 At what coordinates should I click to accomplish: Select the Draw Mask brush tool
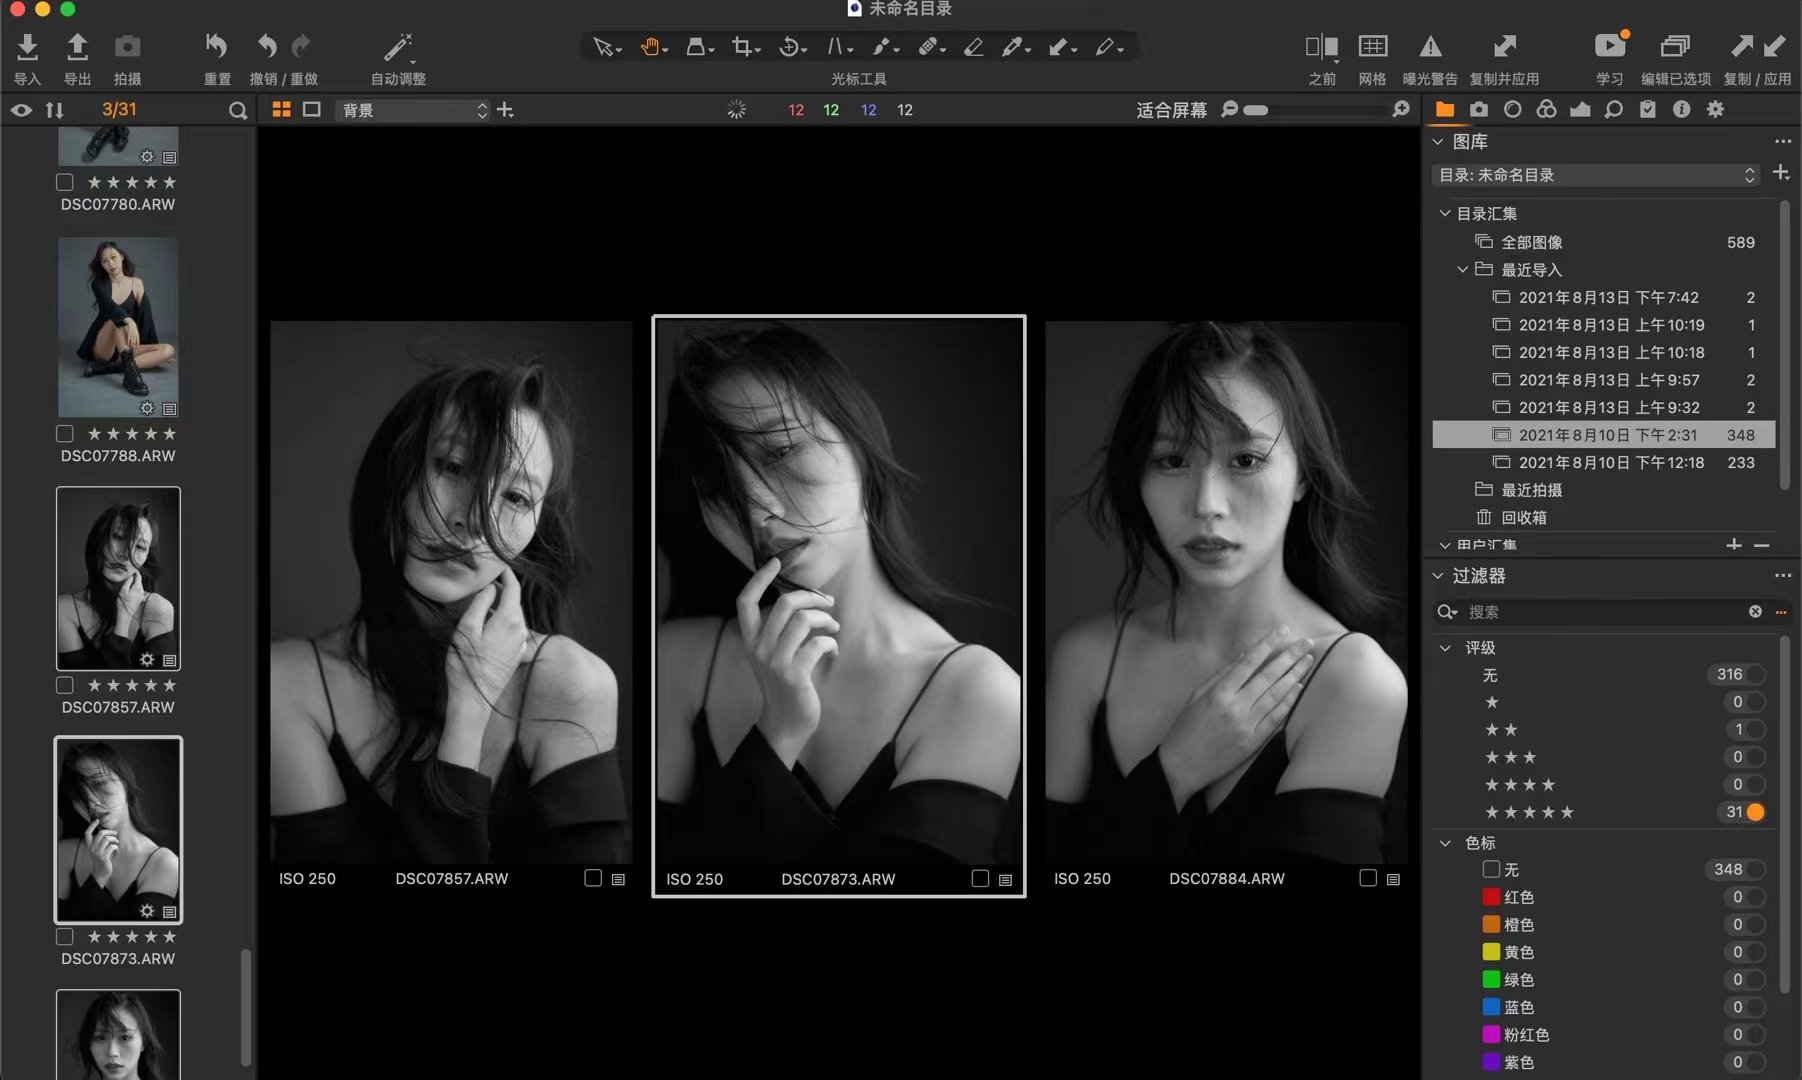[885, 47]
